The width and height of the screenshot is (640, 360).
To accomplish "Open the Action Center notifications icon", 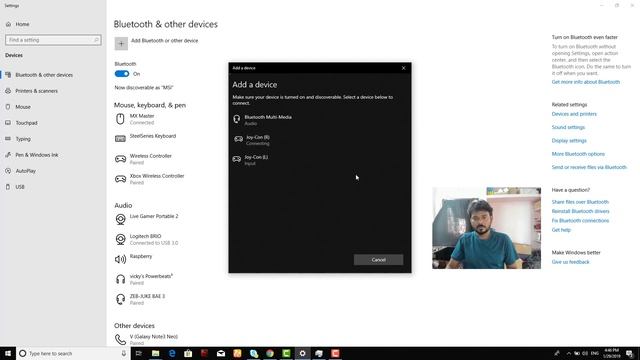I will [630, 353].
